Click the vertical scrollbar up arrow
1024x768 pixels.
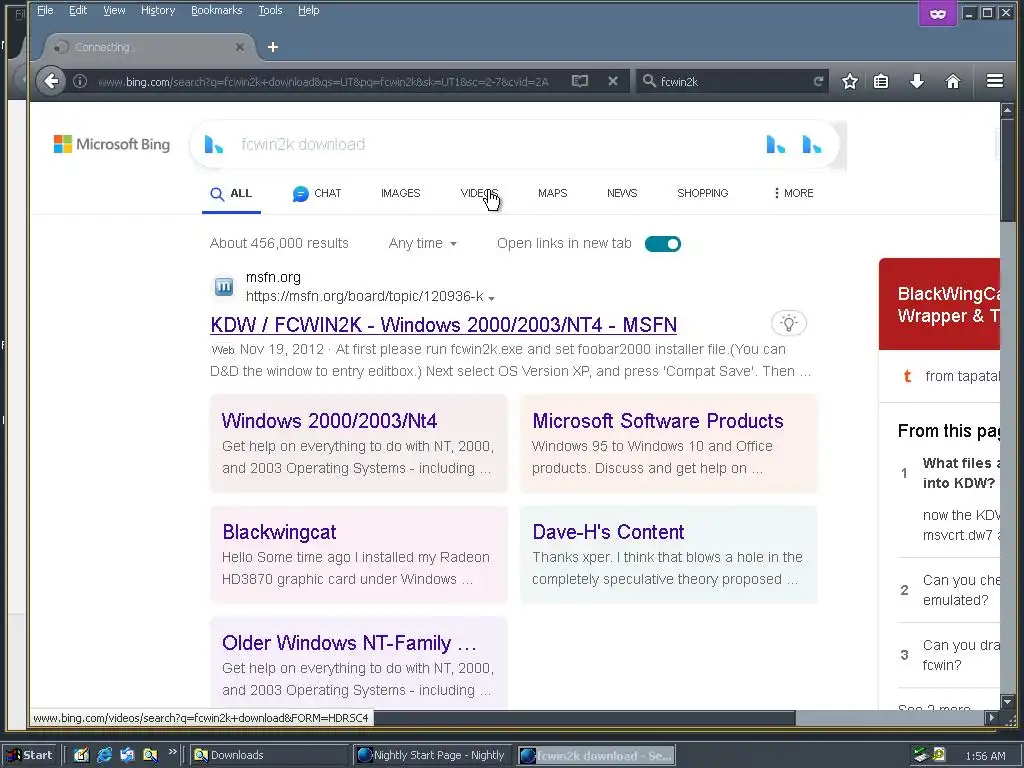pos(1008,110)
